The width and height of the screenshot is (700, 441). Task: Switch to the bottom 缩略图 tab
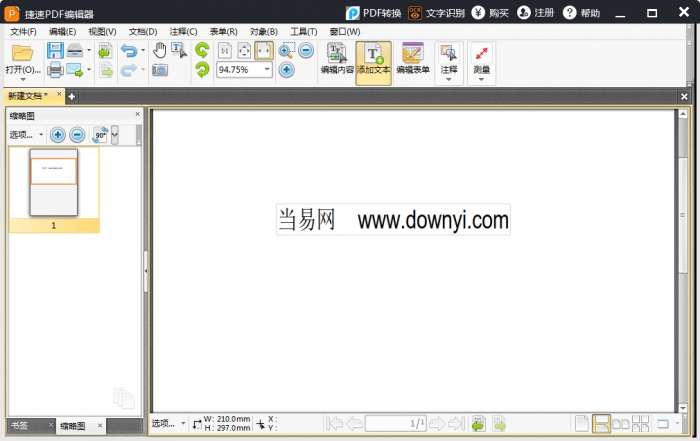(72, 426)
